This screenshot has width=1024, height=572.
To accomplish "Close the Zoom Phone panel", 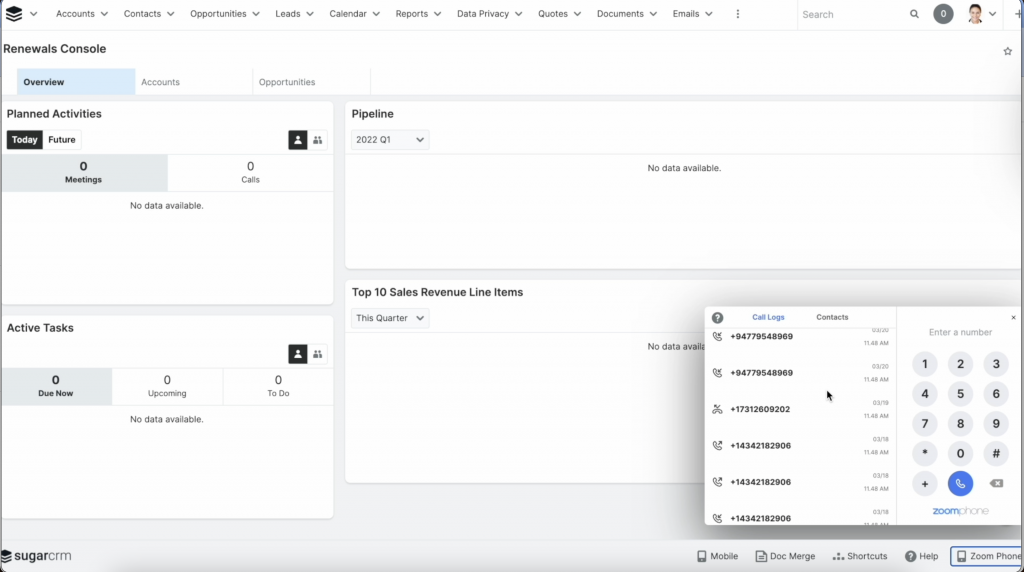I will click(x=1014, y=317).
